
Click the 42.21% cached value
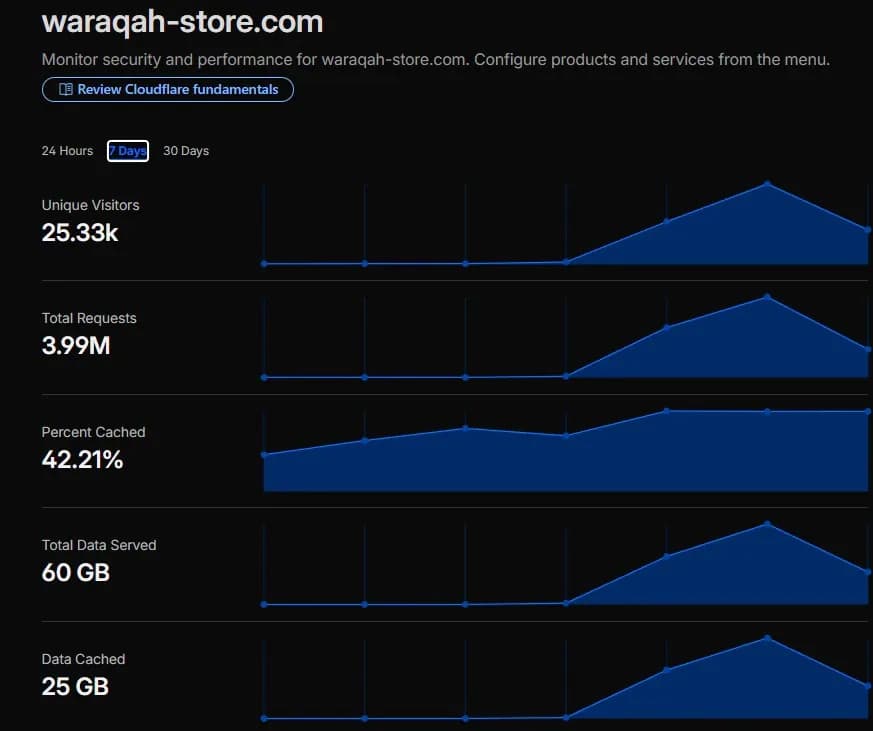[x=82, y=460]
